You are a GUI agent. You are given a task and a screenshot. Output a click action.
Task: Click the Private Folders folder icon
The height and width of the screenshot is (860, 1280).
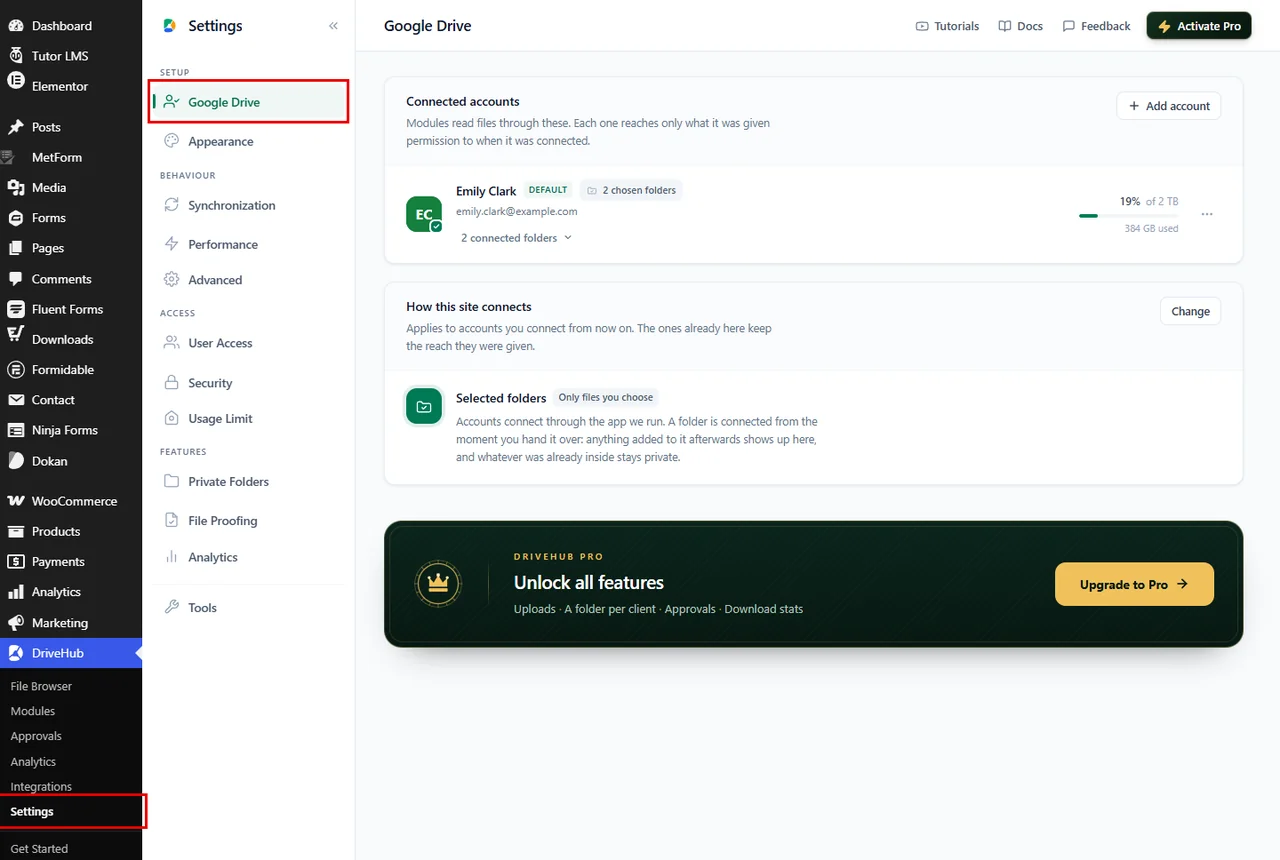coord(171,481)
